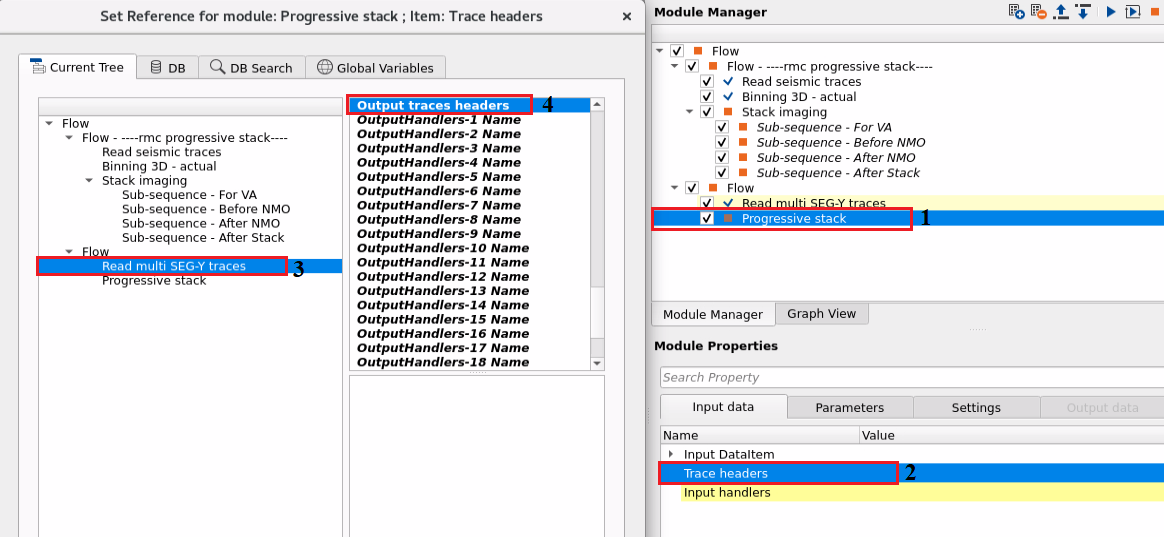Viewport: 1164px width, 537px height.
Task: Move the selected module down with the down-arrow icon
Action: point(1082,11)
